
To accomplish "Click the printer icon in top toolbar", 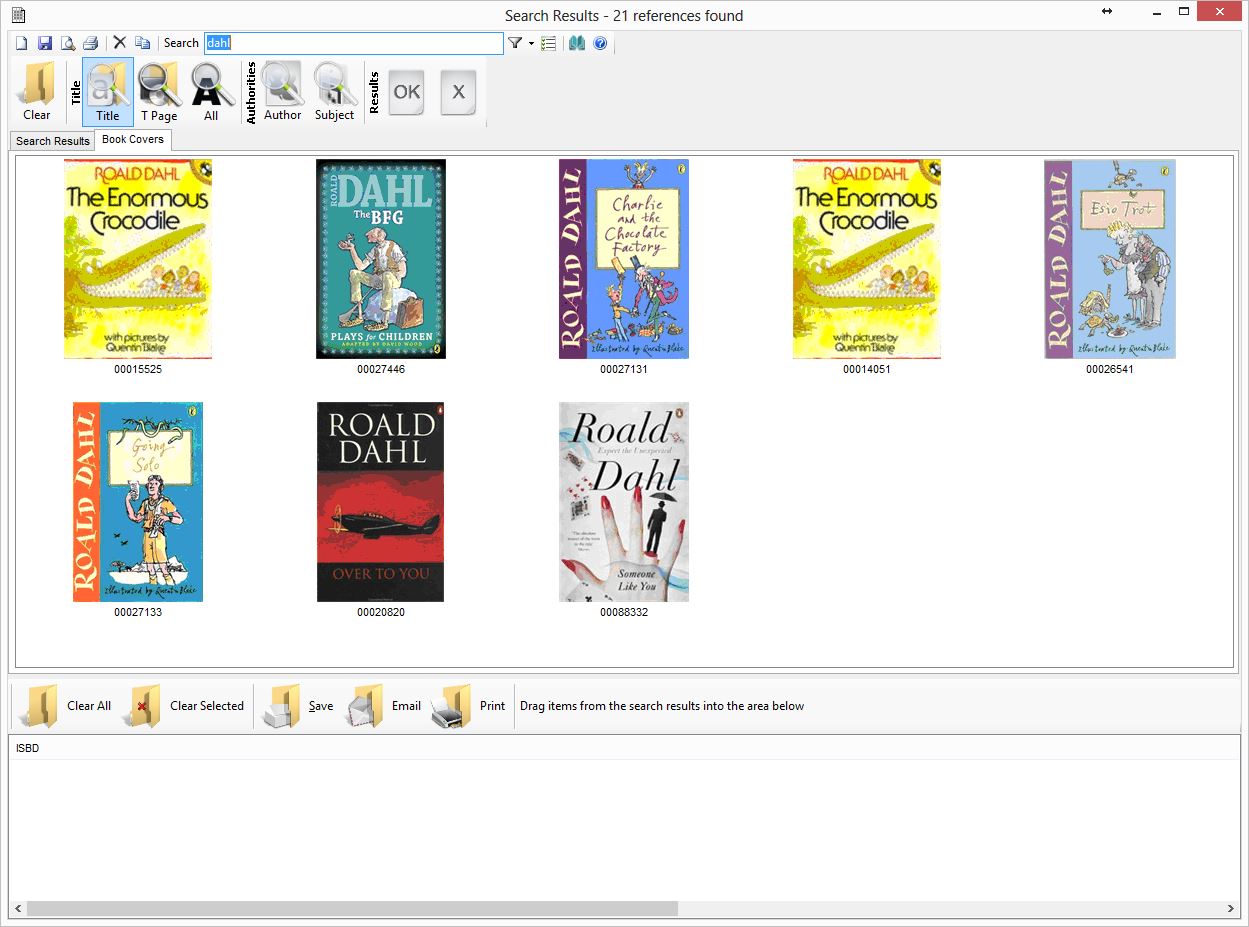I will (x=90, y=43).
